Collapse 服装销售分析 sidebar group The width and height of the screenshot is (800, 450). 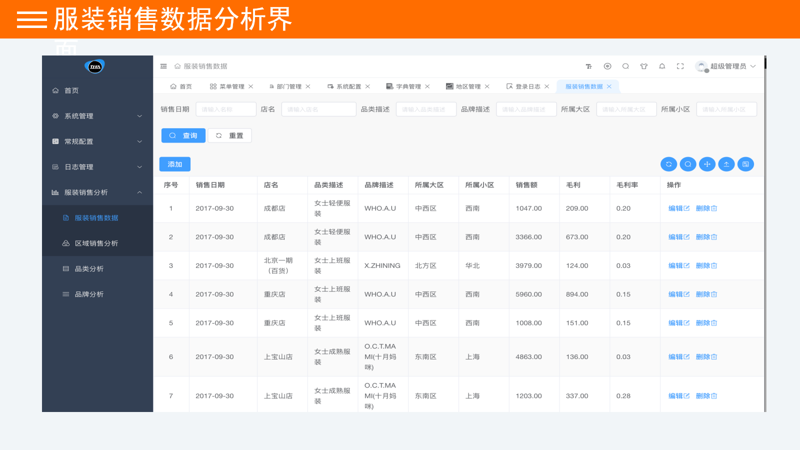[x=97, y=193]
